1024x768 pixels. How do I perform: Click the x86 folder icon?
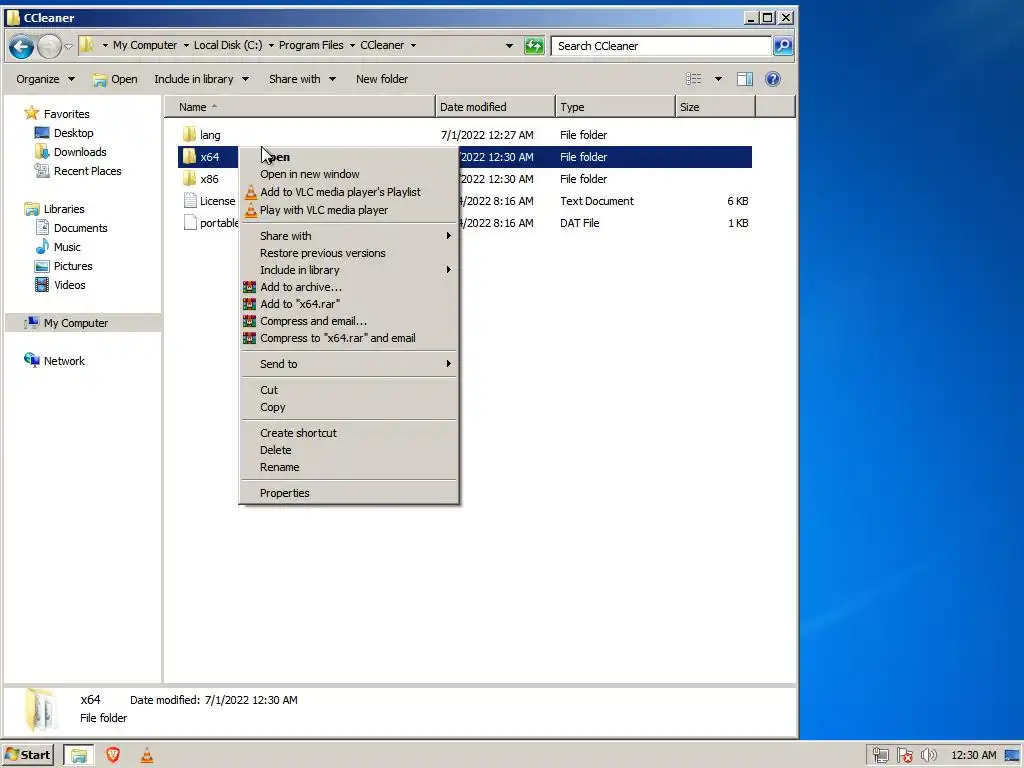tap(189, 178)
